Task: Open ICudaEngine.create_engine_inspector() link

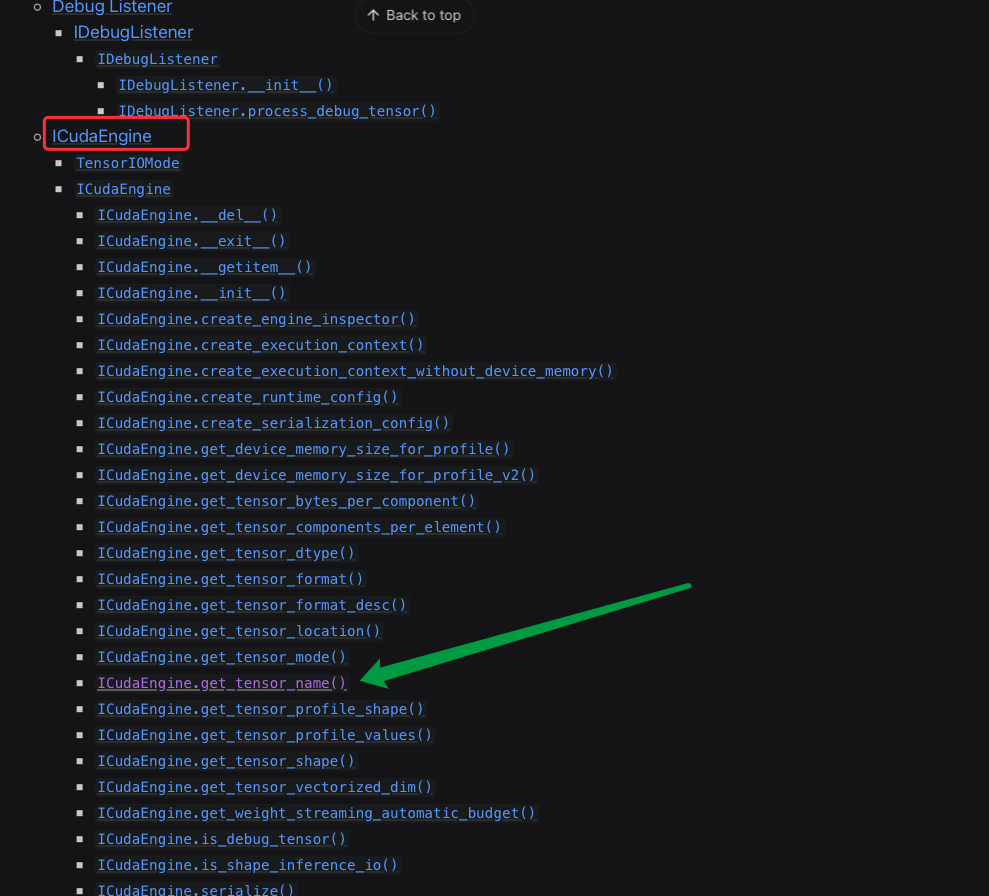Action: (256, 318)
